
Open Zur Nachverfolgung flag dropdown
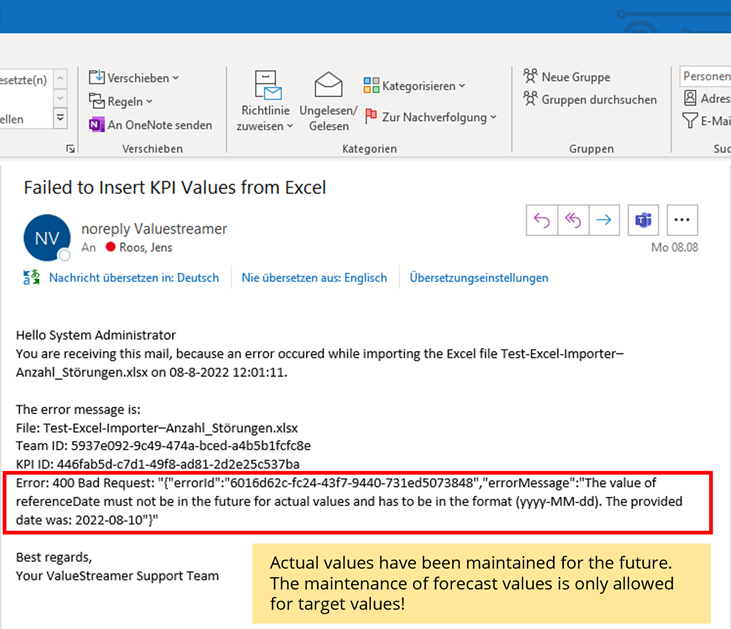click(x=430, y=117)
